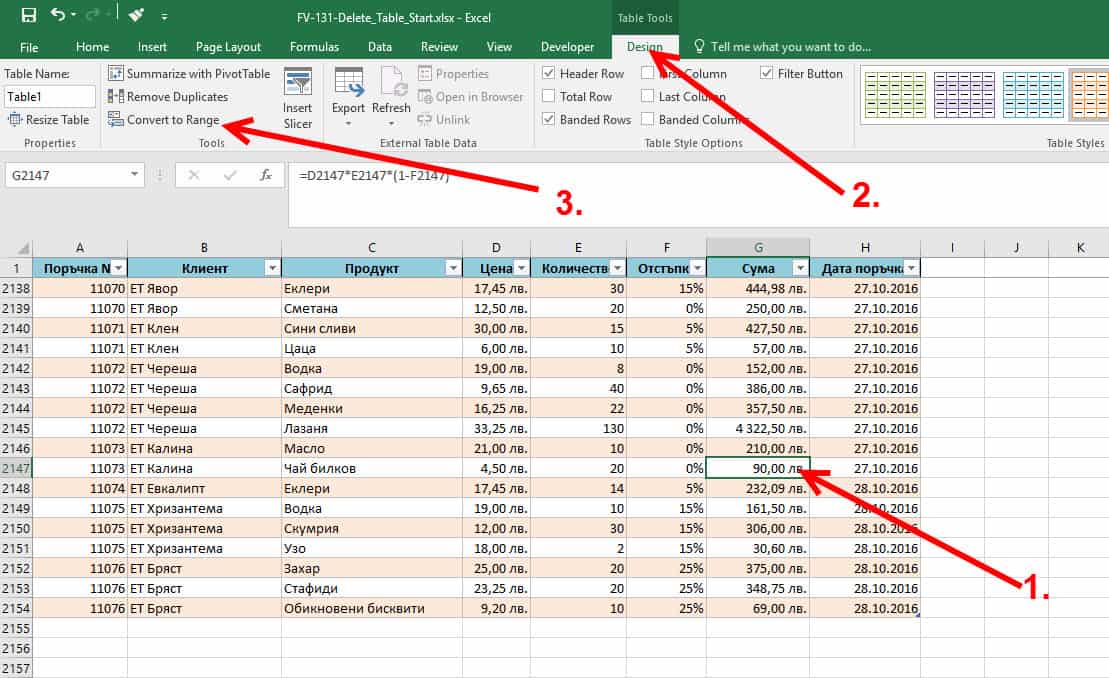Switch to the Page Layout tab

(228, 47)
